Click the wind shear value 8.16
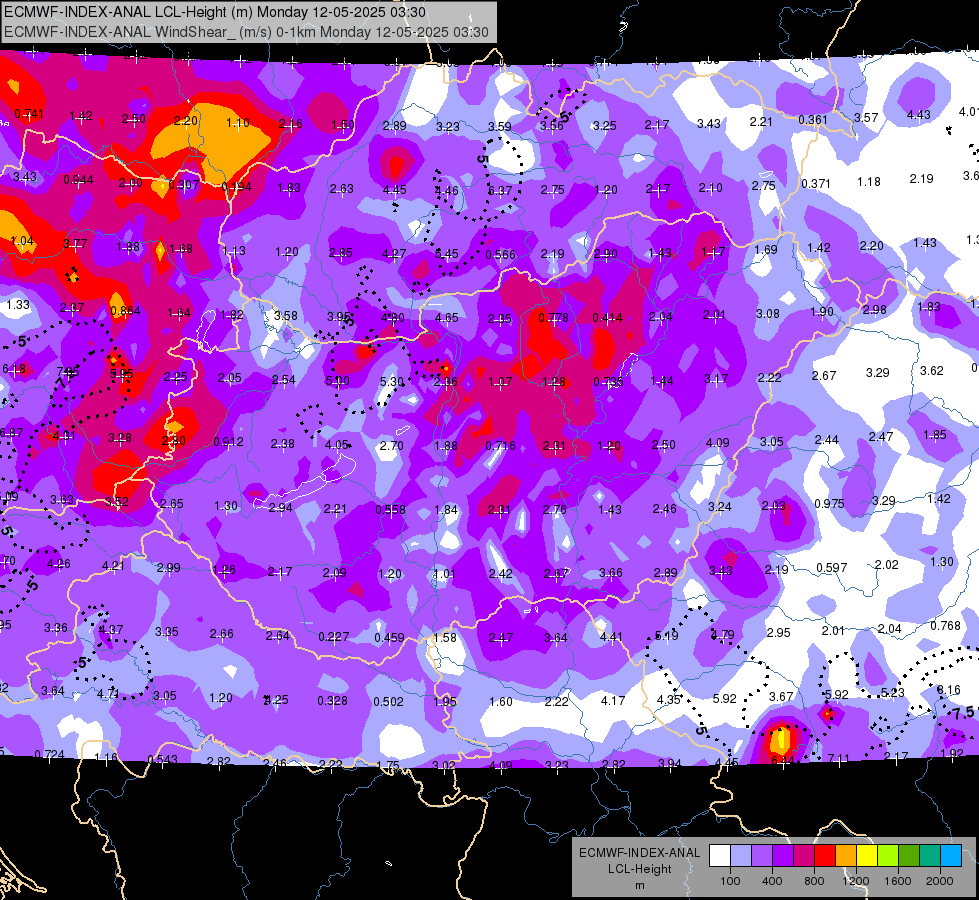The height and width of the screenshot is (900, 979). pyautogui.click(x=949, y=690)
